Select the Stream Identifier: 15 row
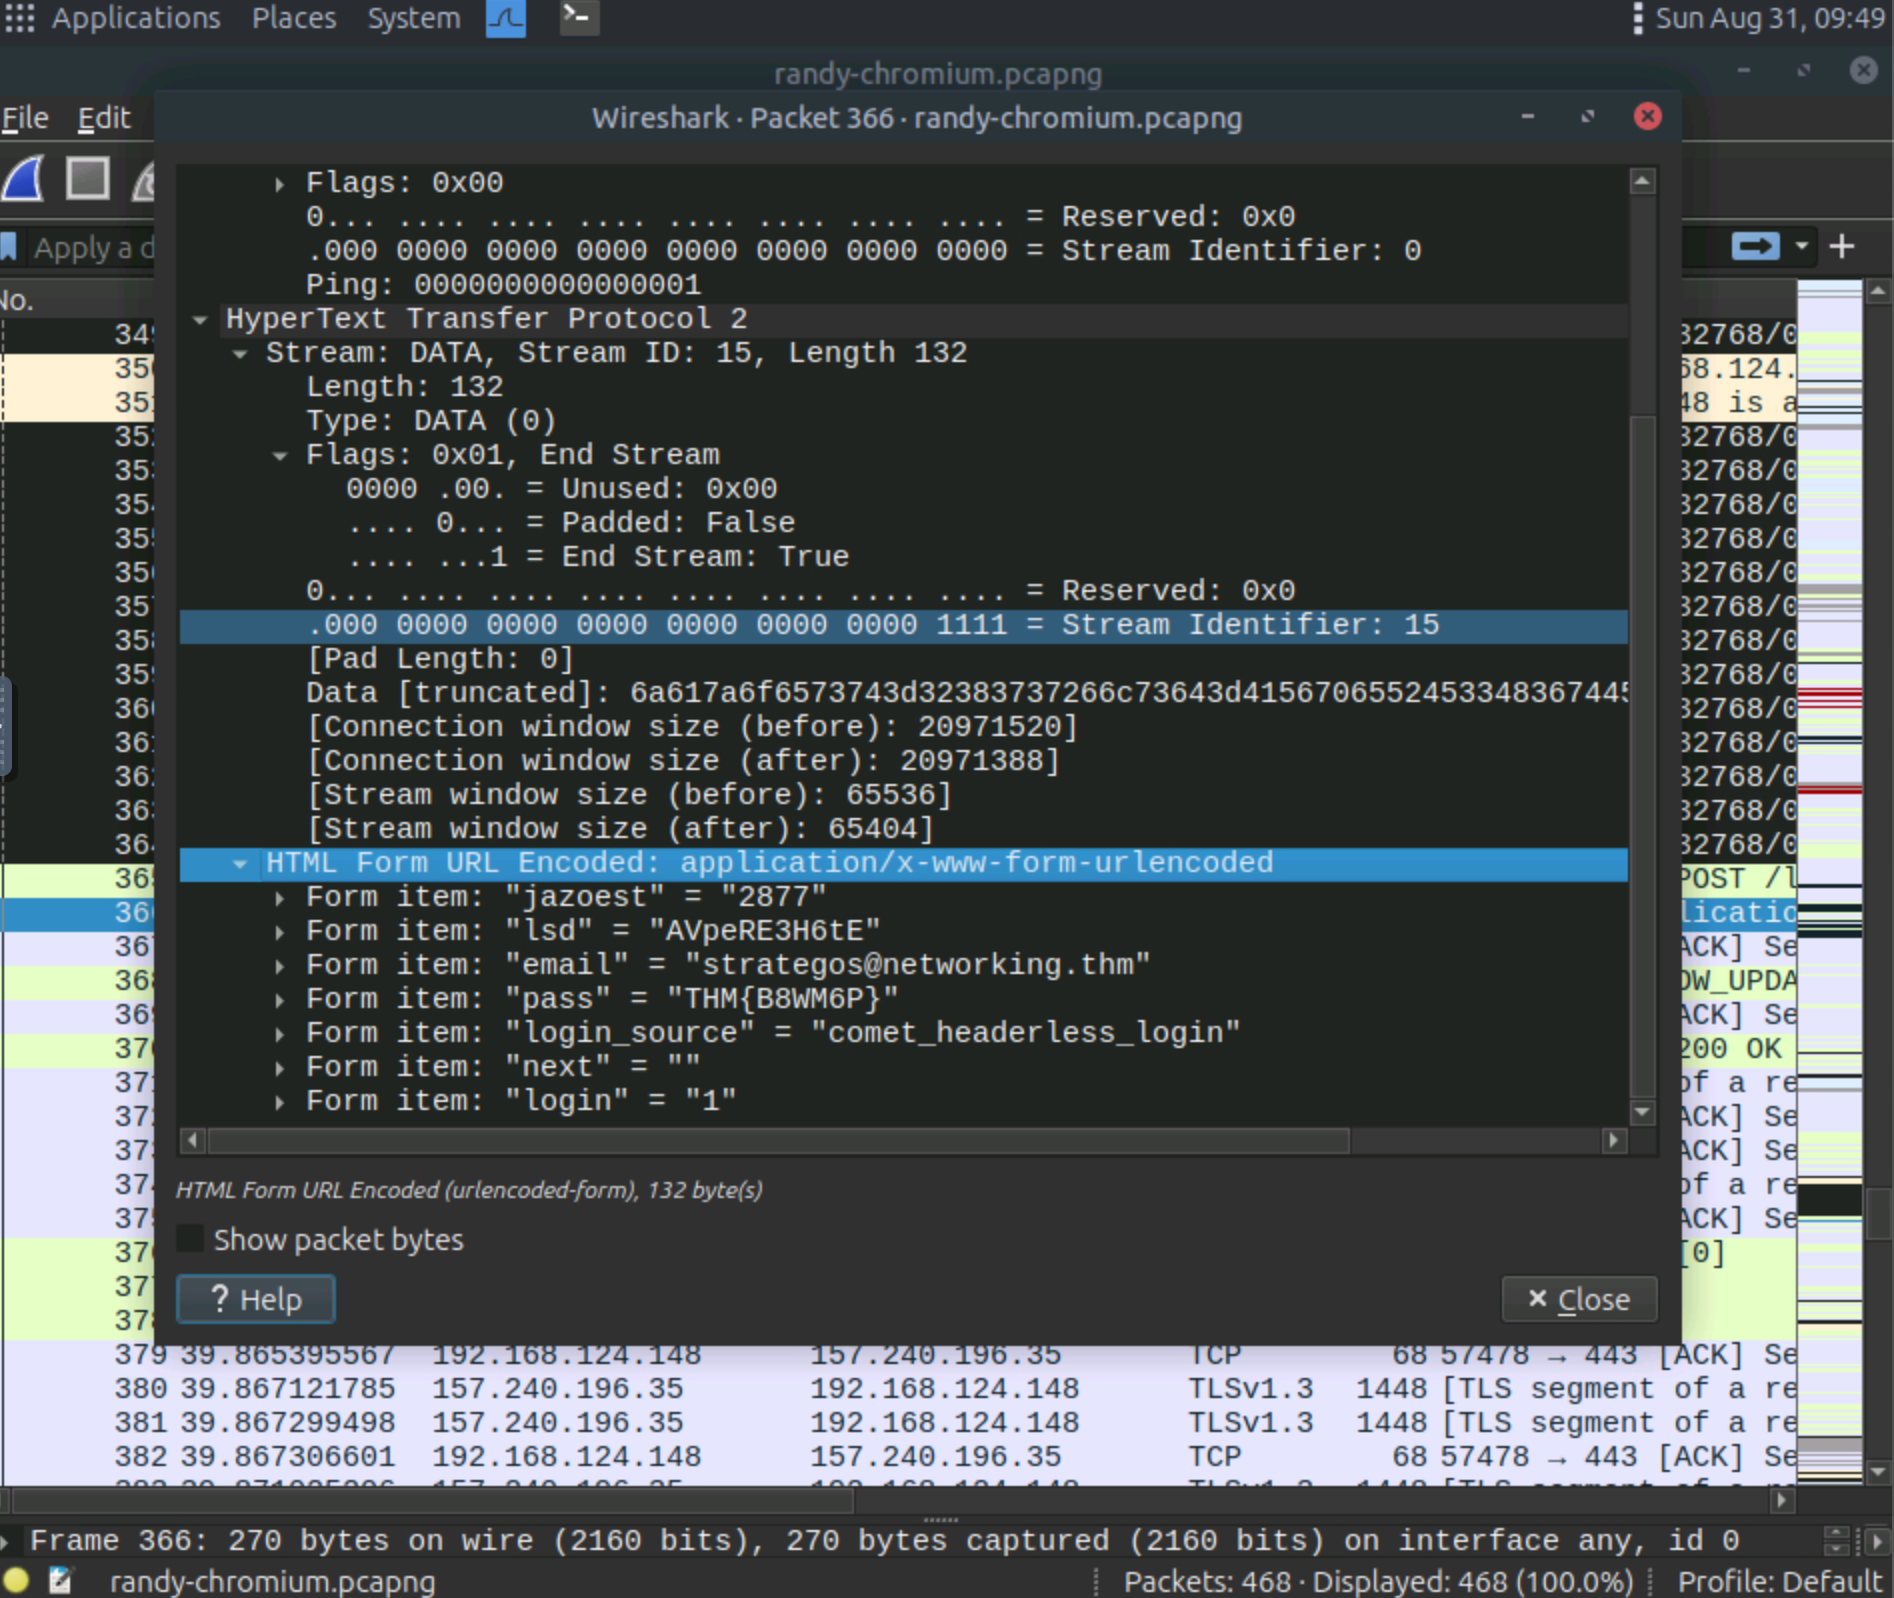Image resolution: width=1894 pixels, height=1598 pixels. pos(904,626)
